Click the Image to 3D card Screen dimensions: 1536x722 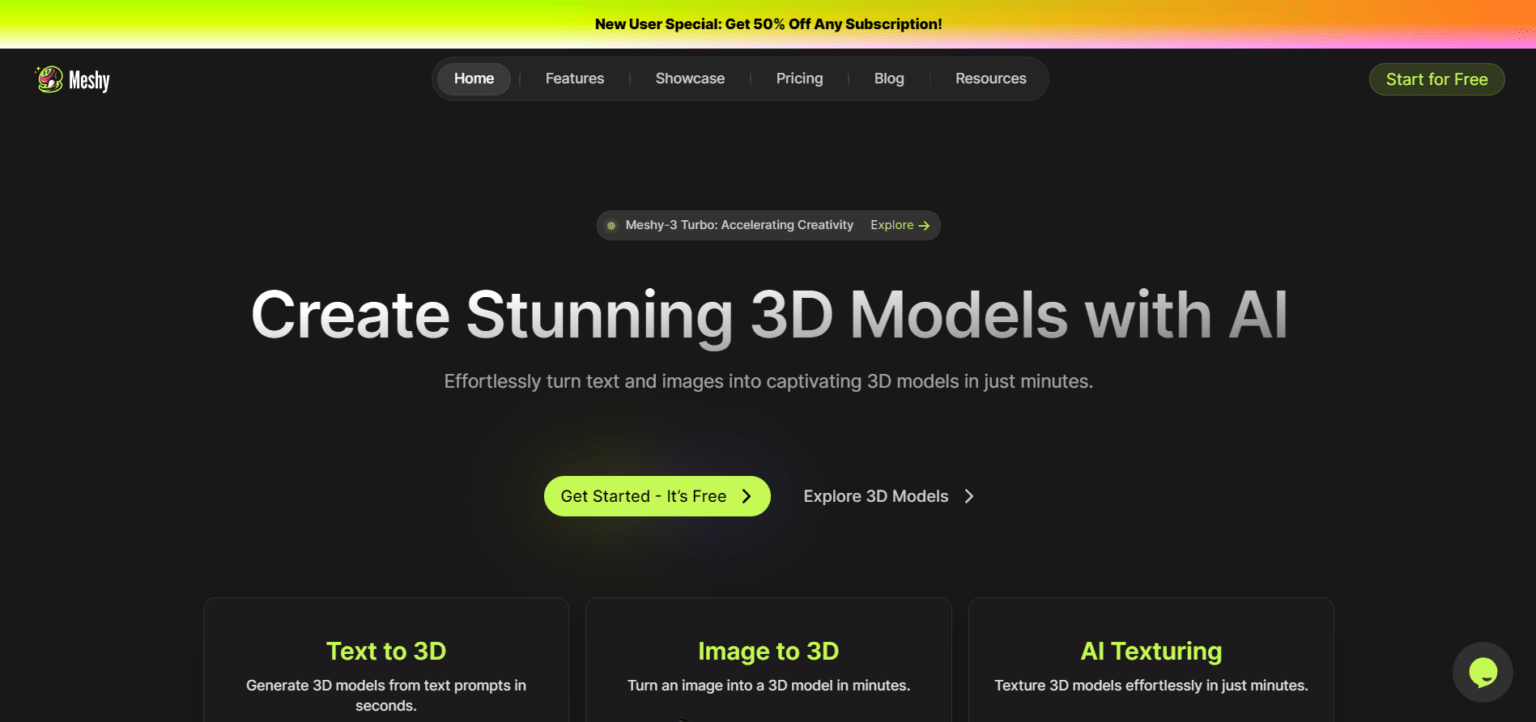[x=768, y=660]
